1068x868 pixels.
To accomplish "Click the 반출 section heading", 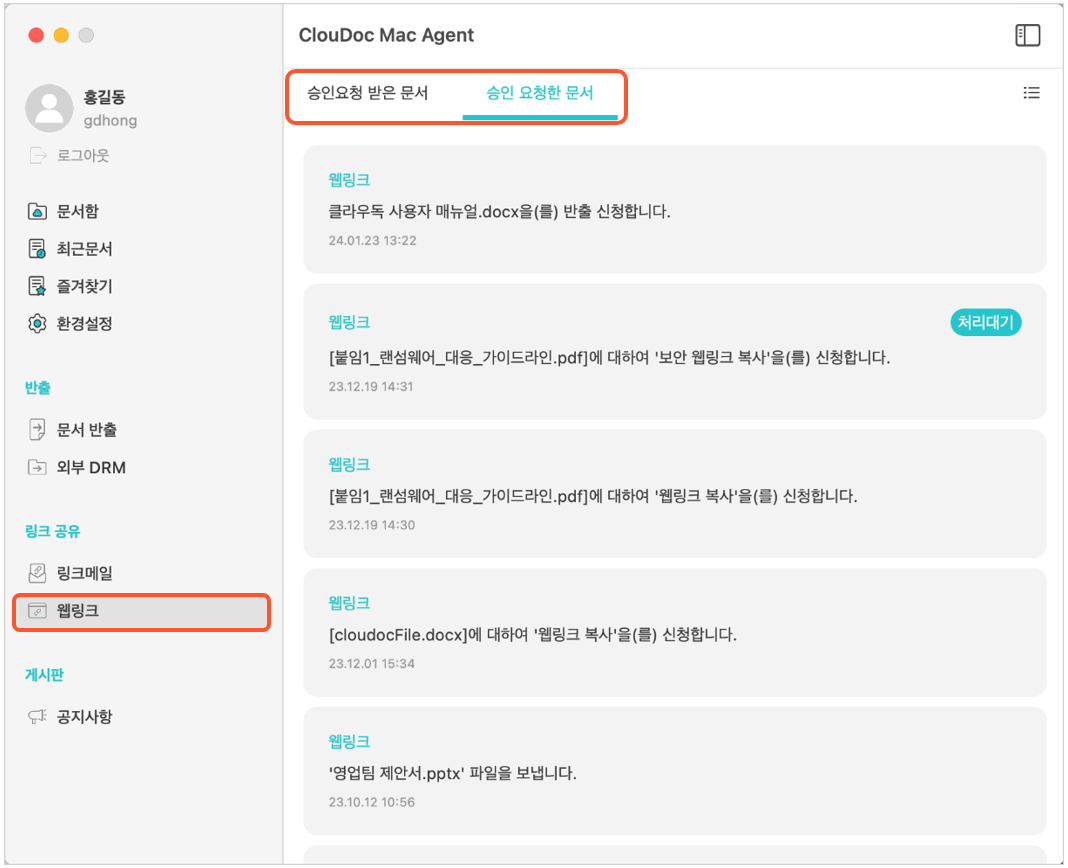I will click(37, 388).
